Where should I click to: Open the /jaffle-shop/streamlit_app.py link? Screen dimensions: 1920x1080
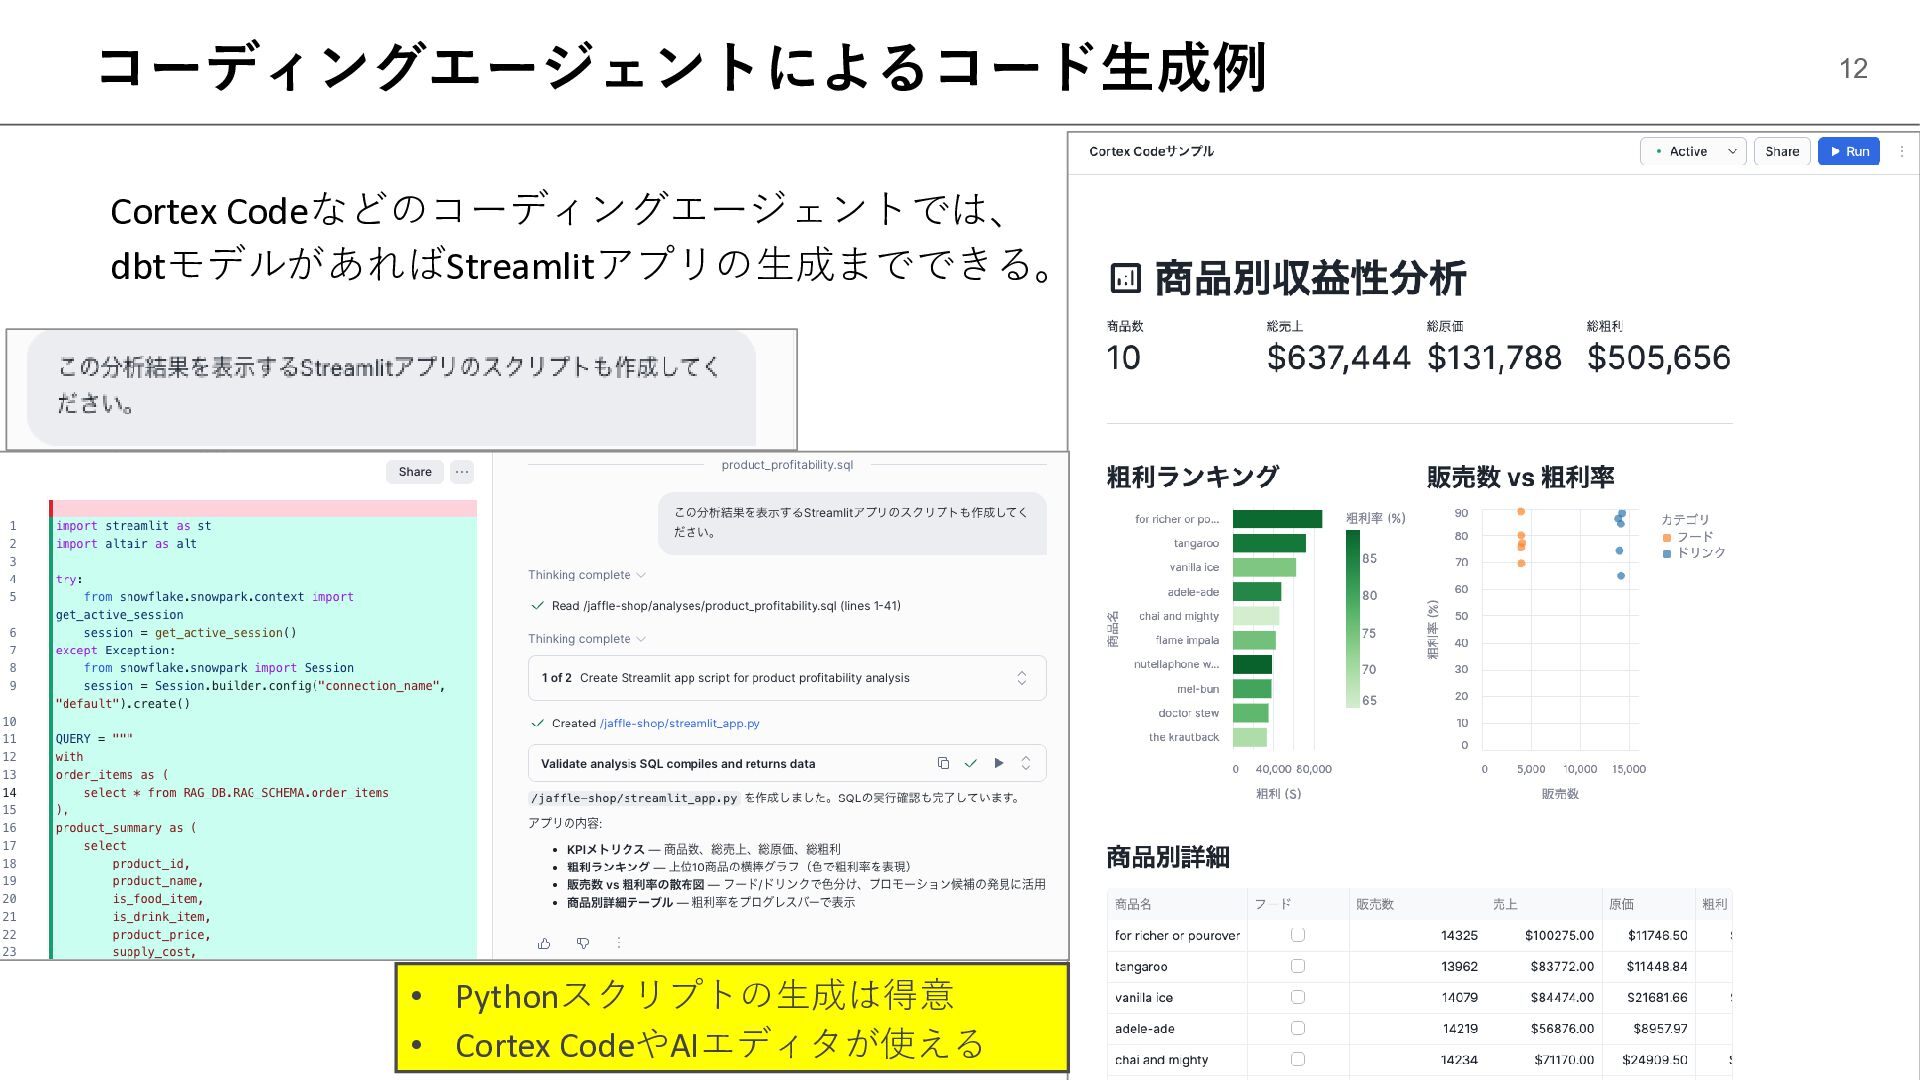[679, 723]
